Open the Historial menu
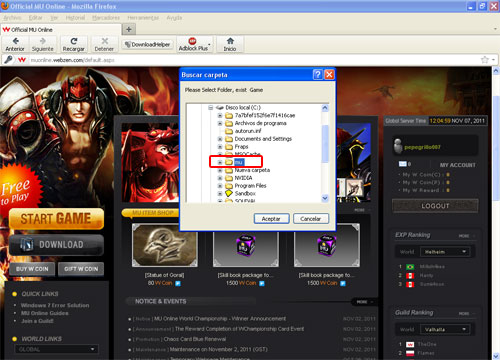 75,18
